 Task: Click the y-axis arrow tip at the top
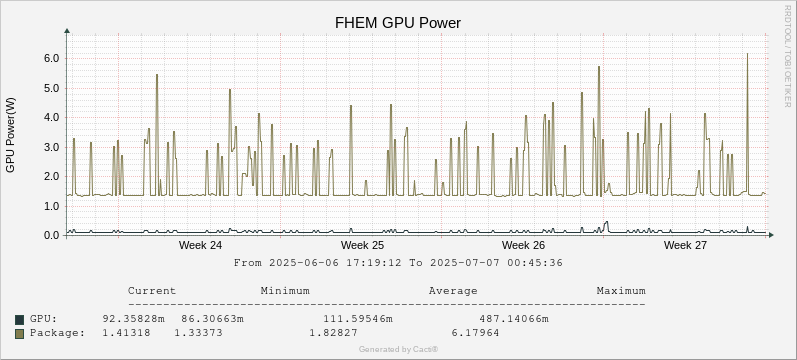coord(67,31)
